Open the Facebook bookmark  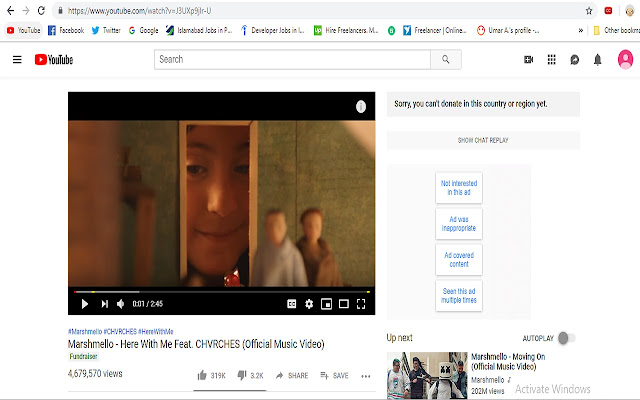click(66, 30)
